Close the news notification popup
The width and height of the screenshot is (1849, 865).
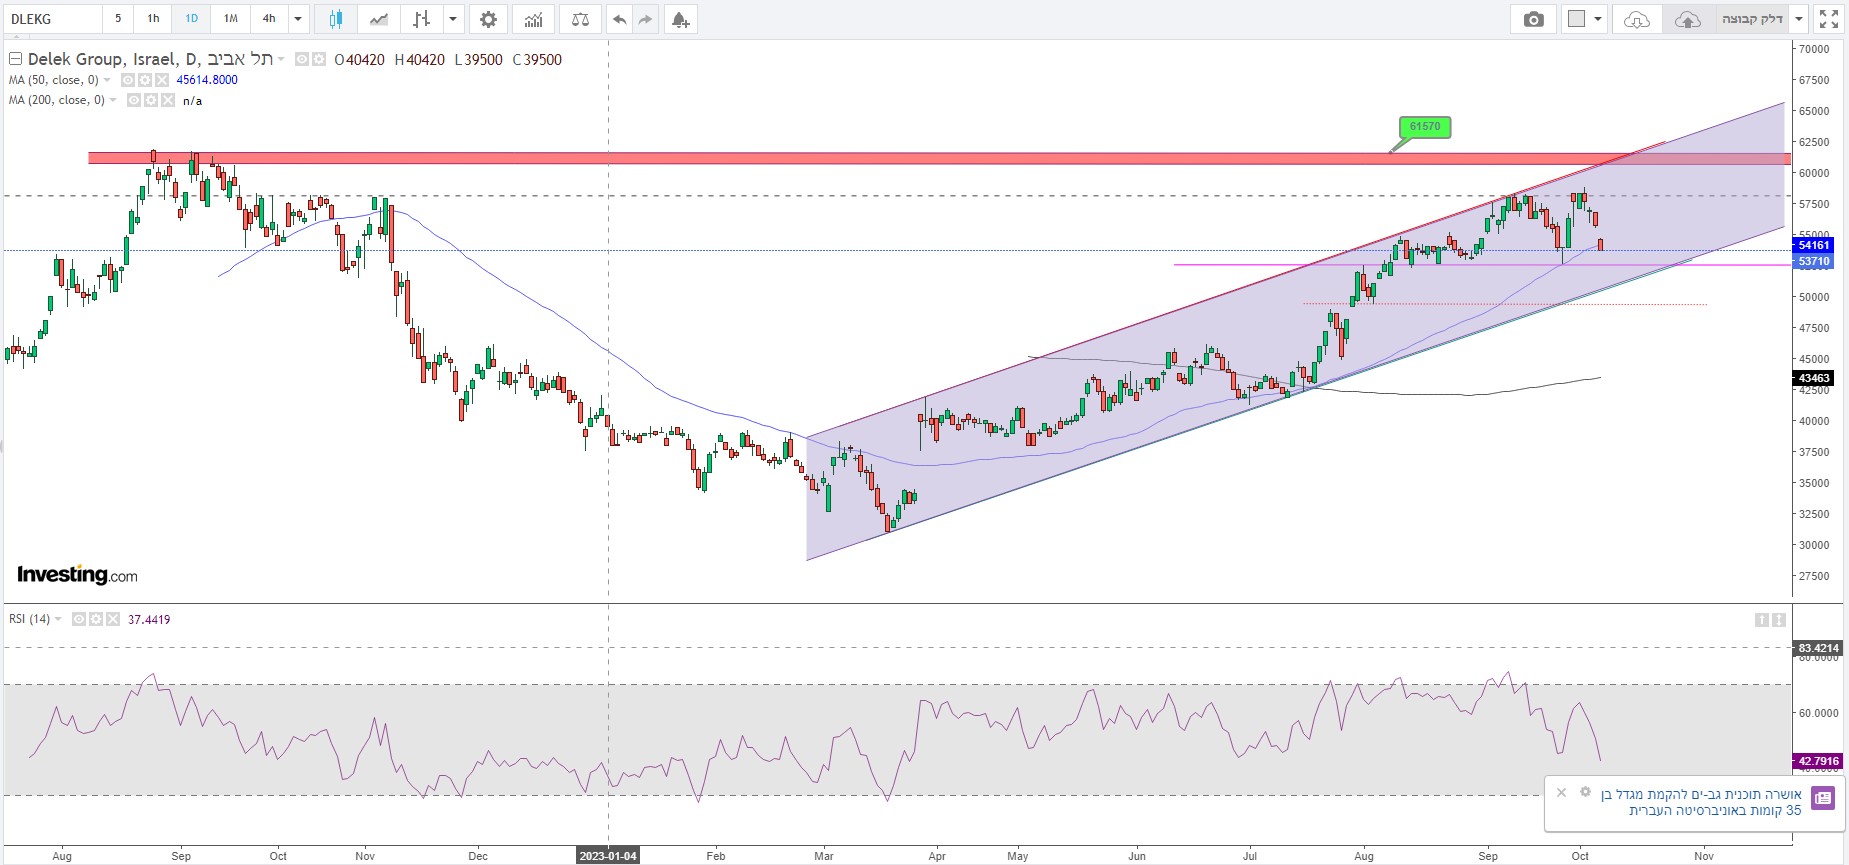pos(1561,792)
